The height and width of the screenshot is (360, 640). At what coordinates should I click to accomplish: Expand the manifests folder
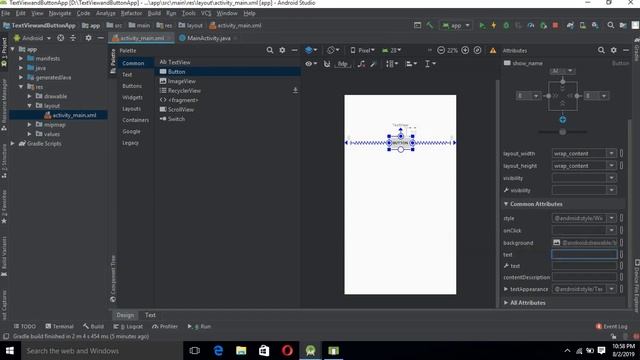click(21, 58)
